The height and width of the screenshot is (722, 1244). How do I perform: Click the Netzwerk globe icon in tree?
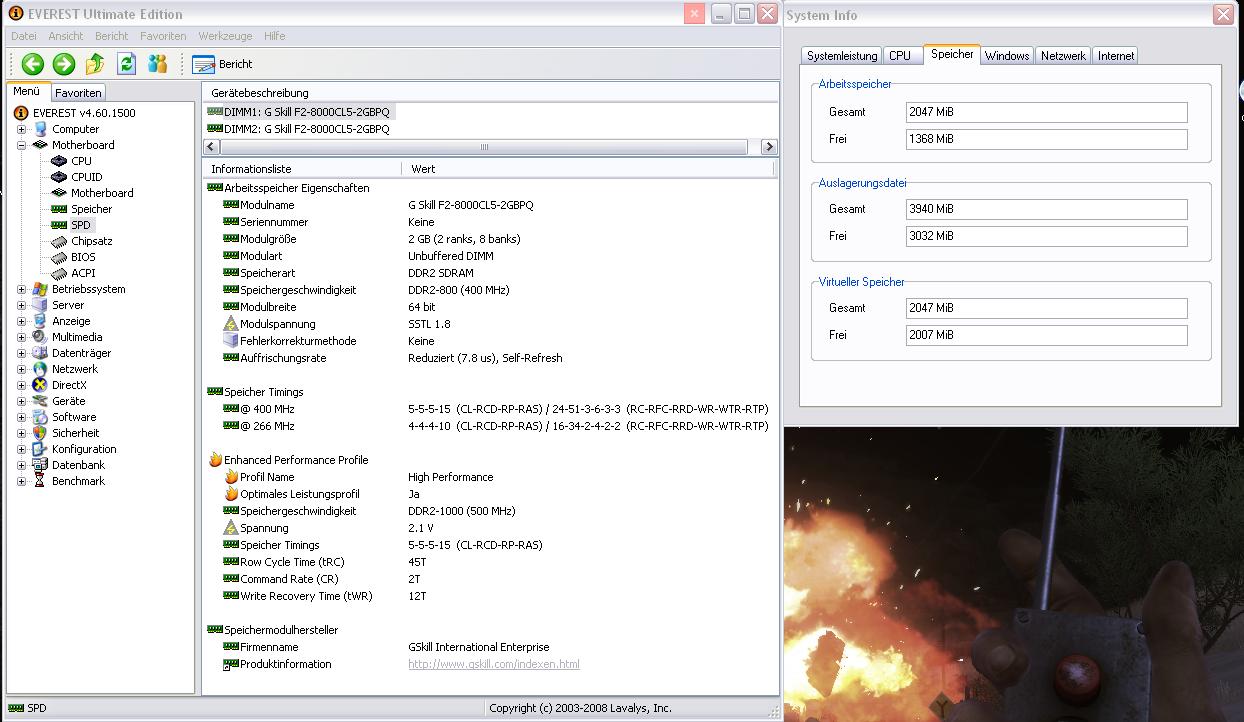(40, 369)
